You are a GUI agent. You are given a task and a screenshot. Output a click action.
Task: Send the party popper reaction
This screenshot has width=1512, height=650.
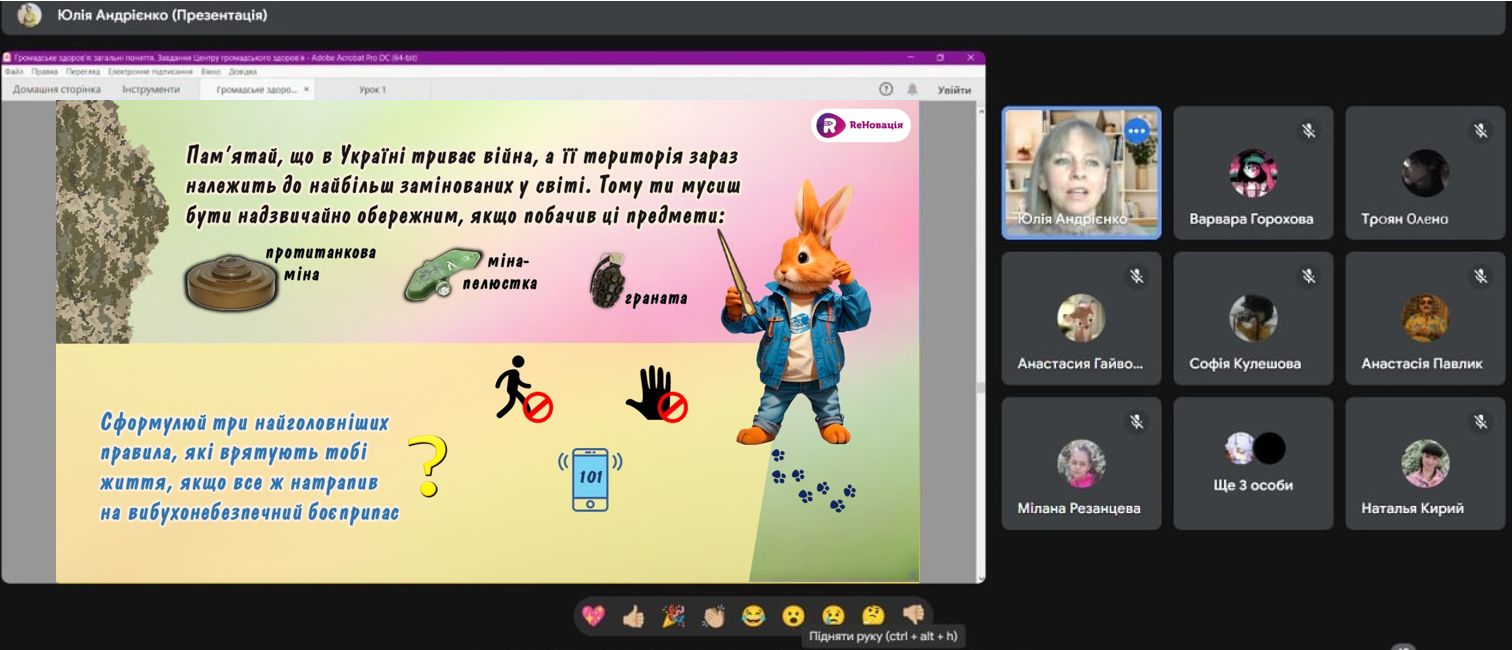673,616
